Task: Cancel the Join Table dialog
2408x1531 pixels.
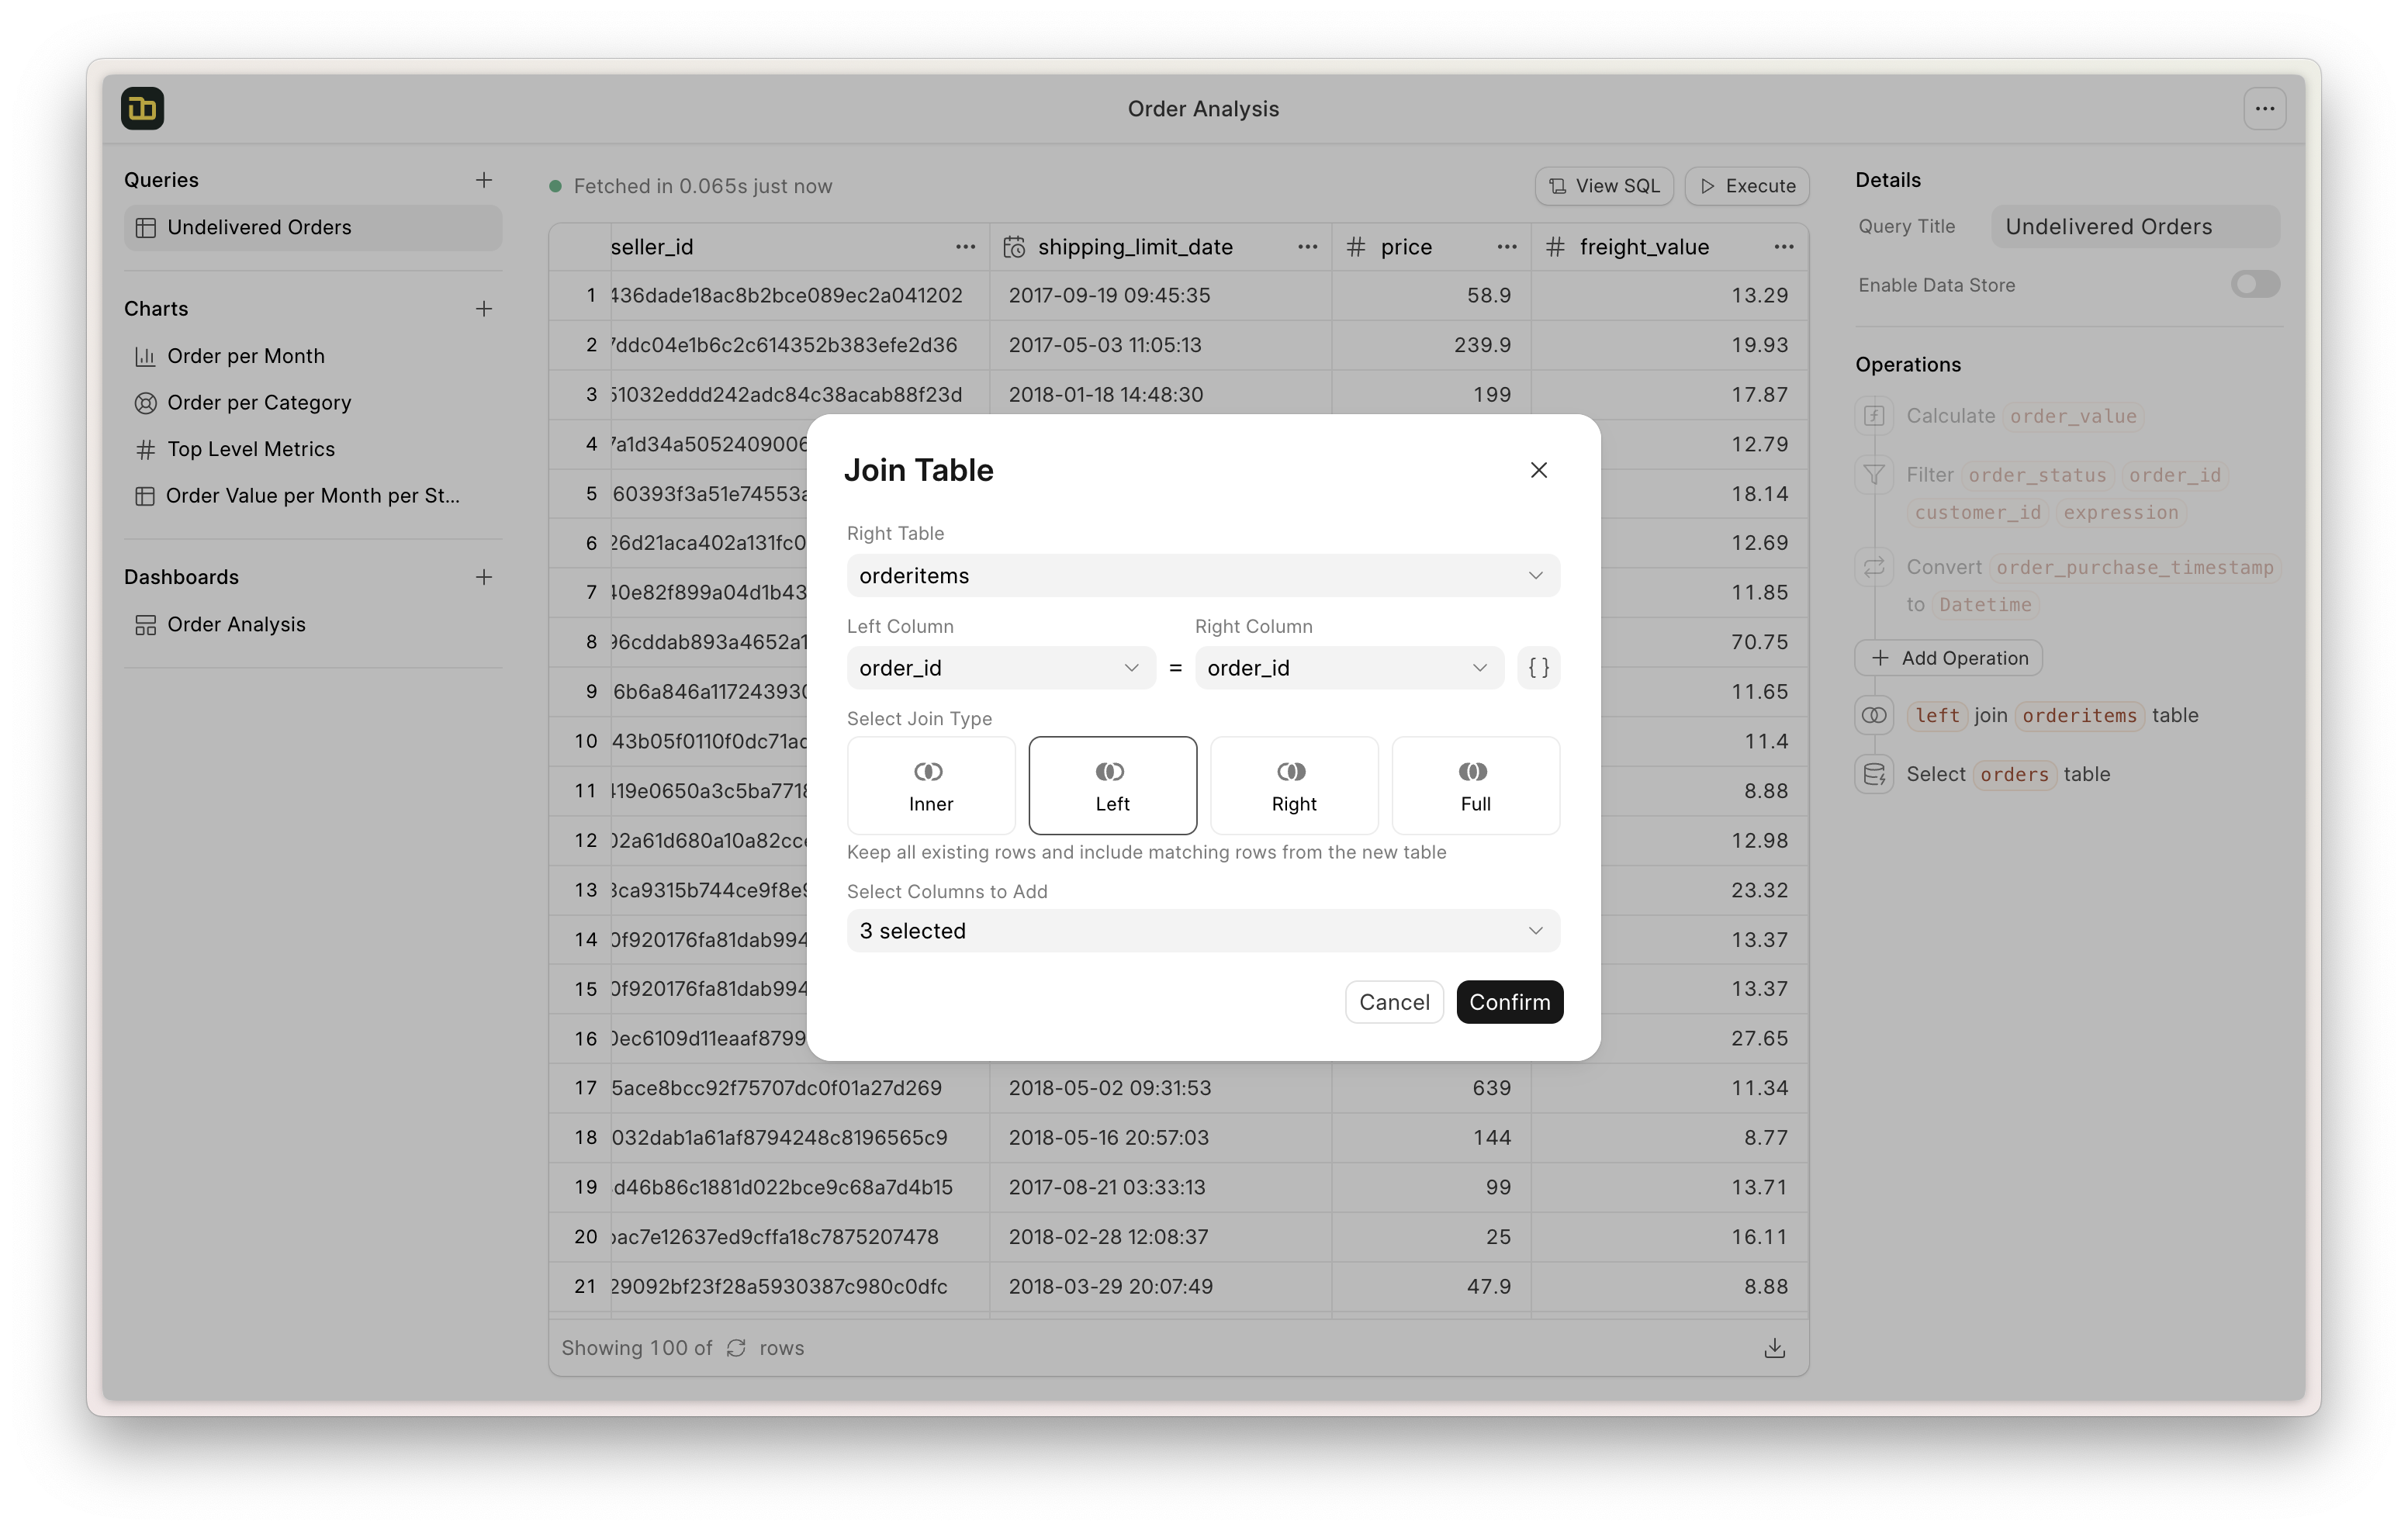Action: tap(1394, 1002)
